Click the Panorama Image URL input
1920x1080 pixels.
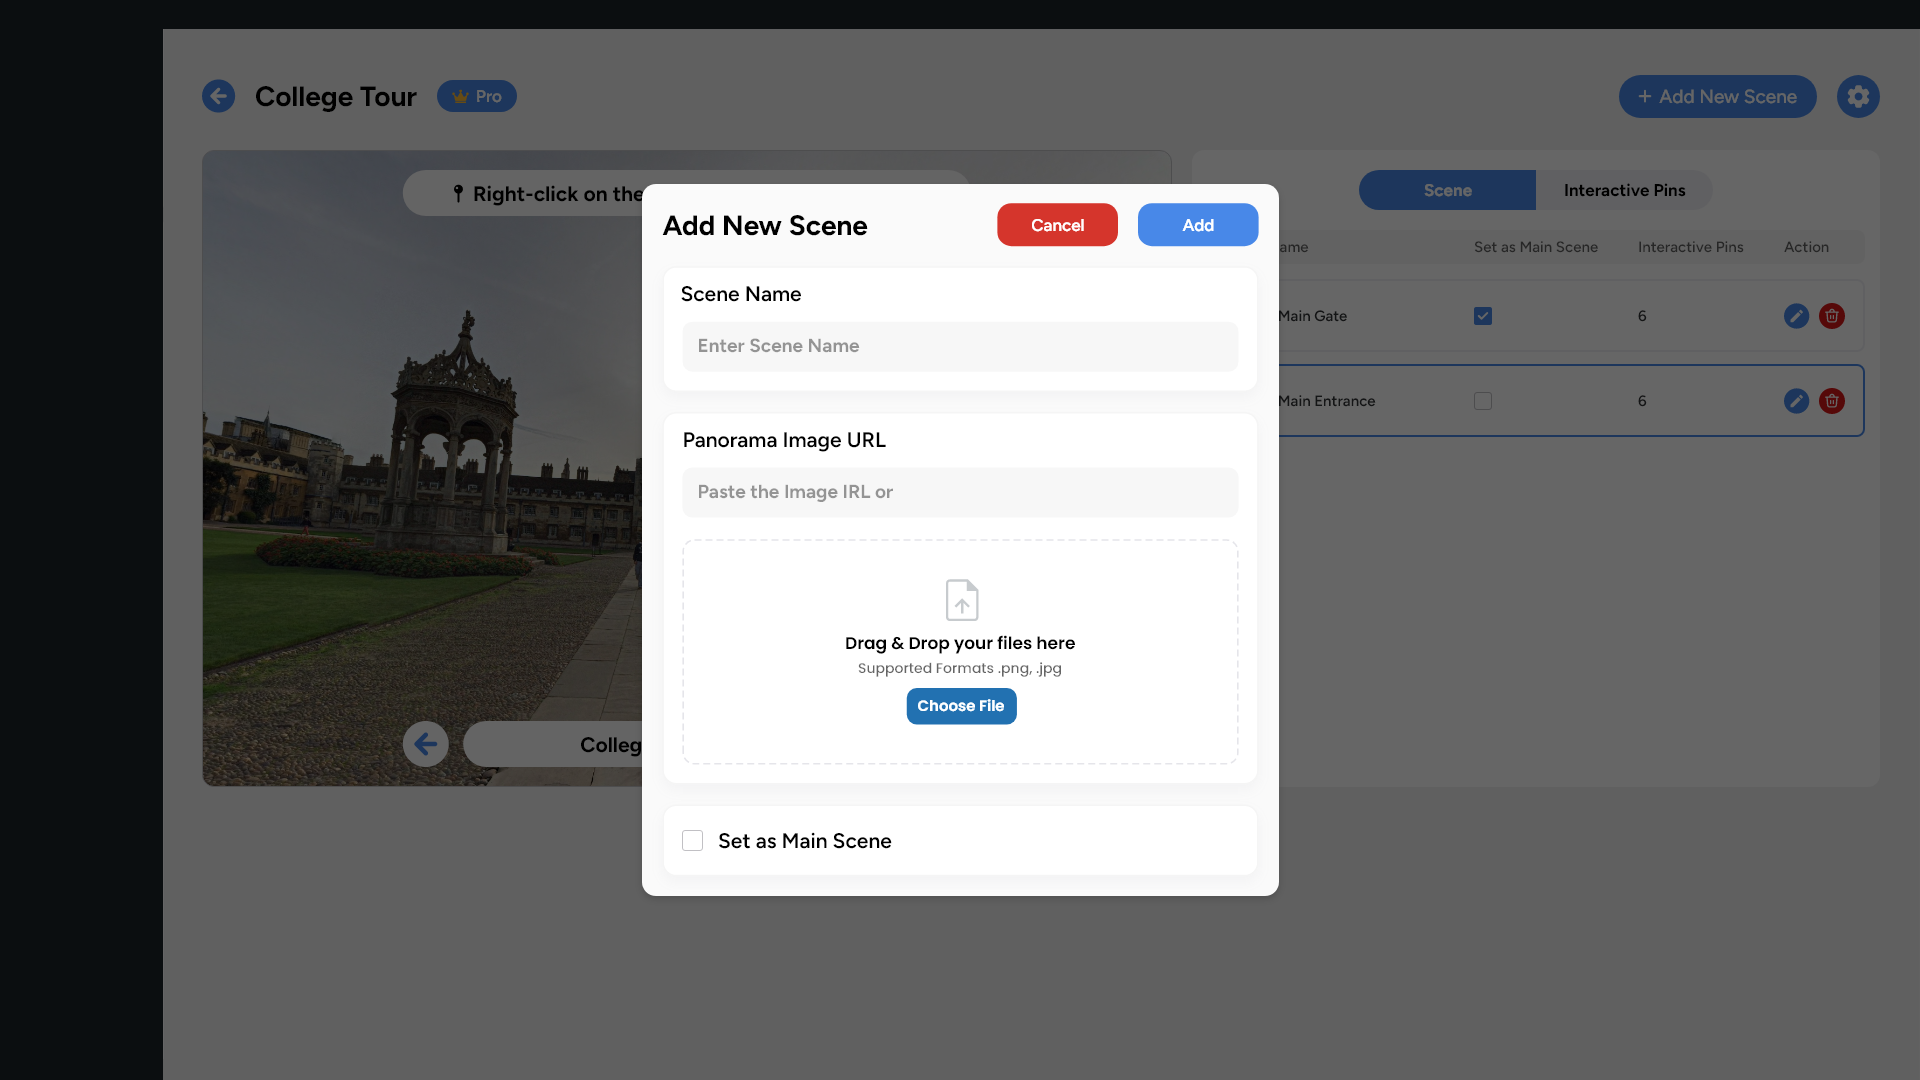coord(960,492)
